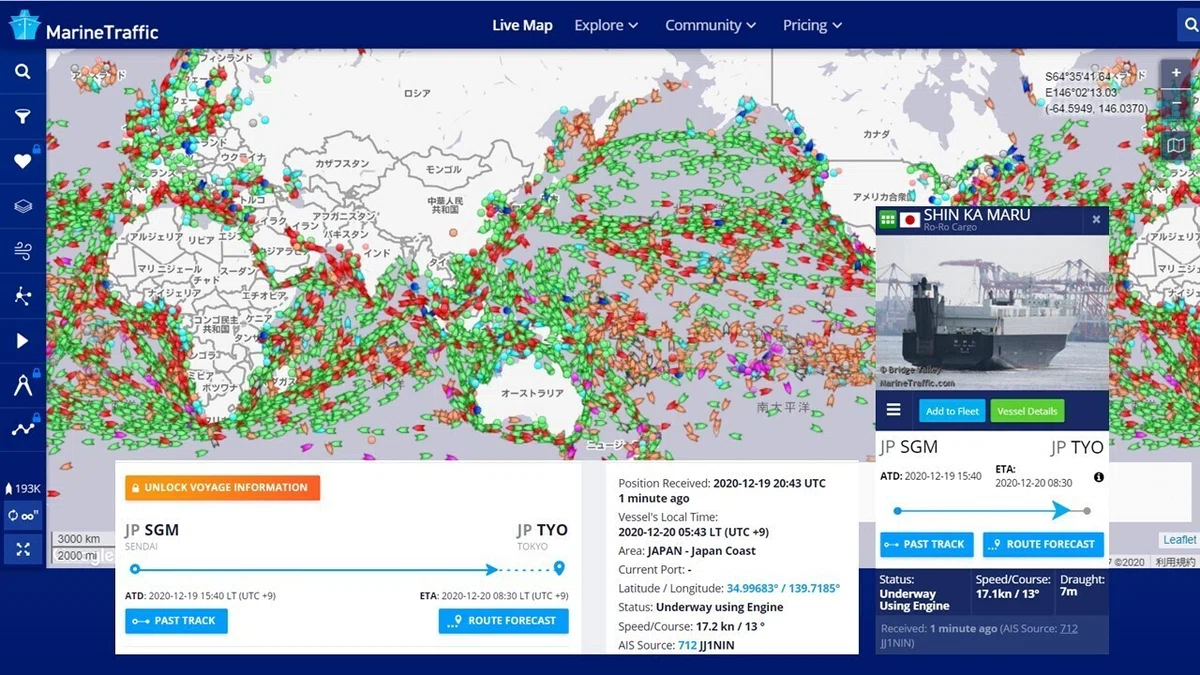Click ROUTE FORECAST in the vessel popup

(1043, 544)
